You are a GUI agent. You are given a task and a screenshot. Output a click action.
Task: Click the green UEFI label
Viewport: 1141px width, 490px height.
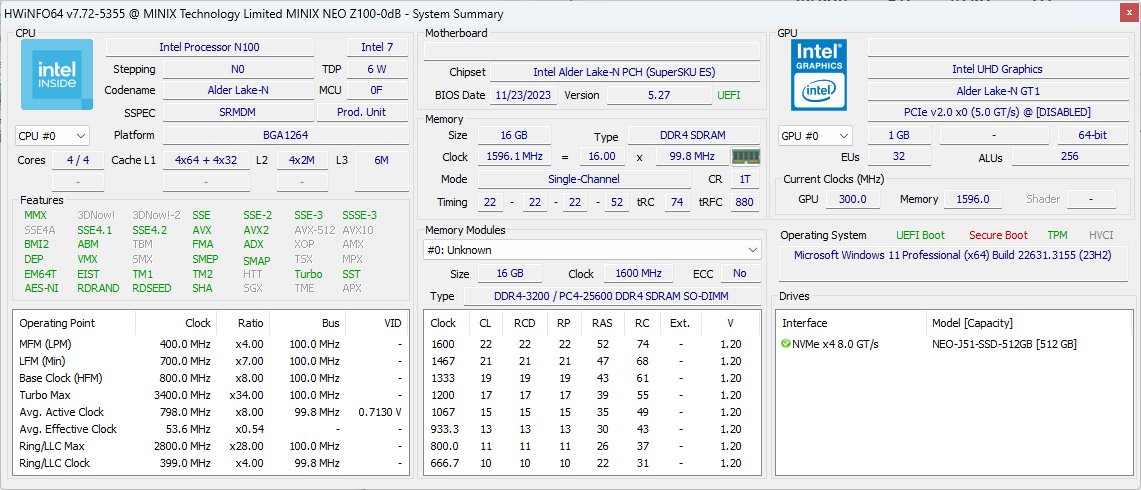(x=728, y=95)
